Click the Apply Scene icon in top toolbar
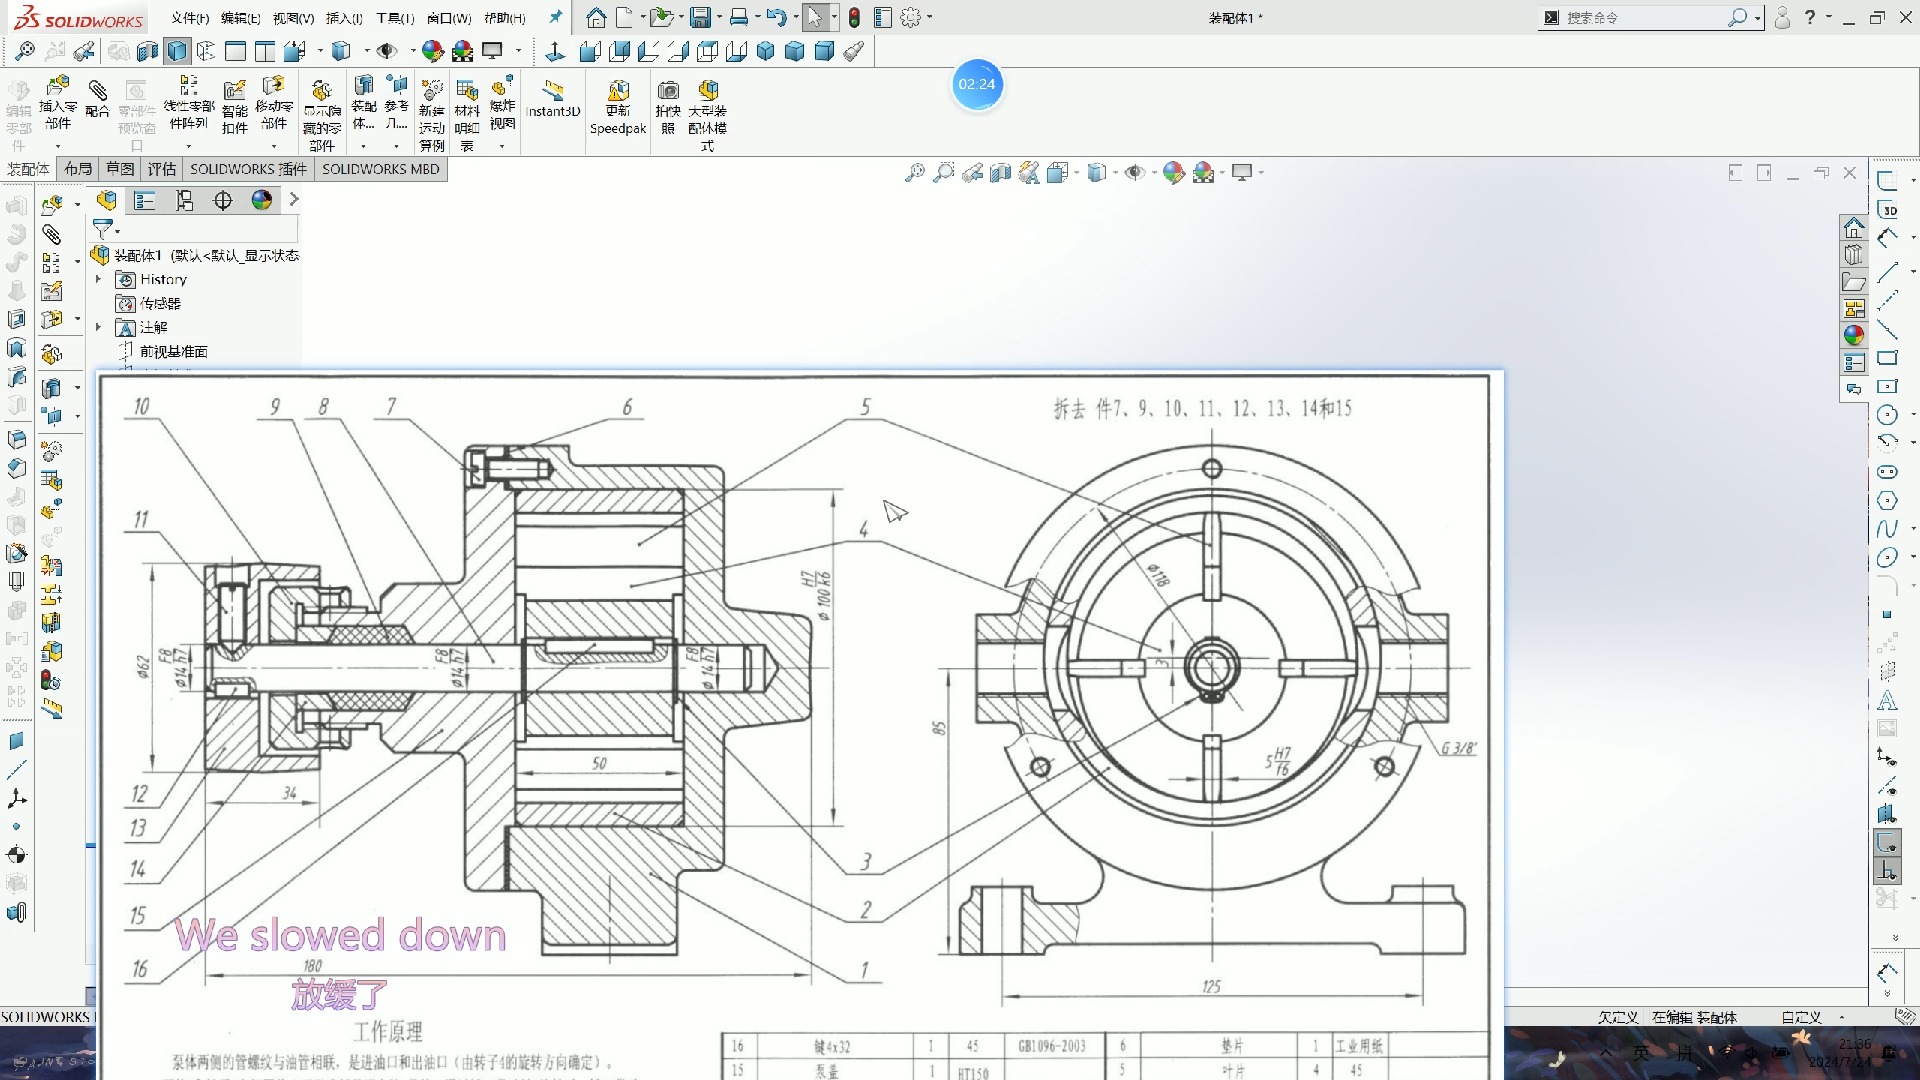Image resolution: width=1920 pixels, height=1080 pixels. (x=462, y=51)
